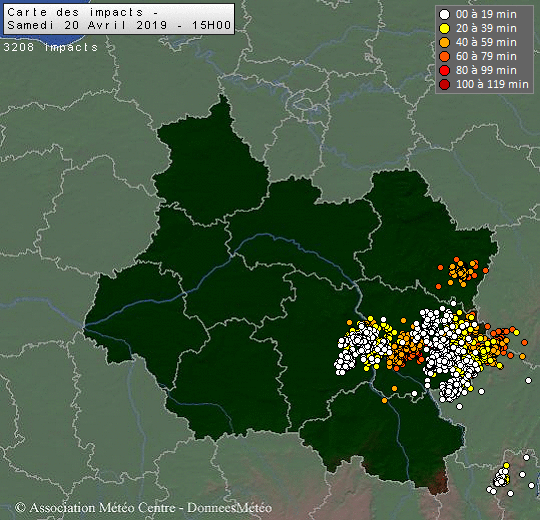Click the "00 à 19 min" legend label

point(486,14)
